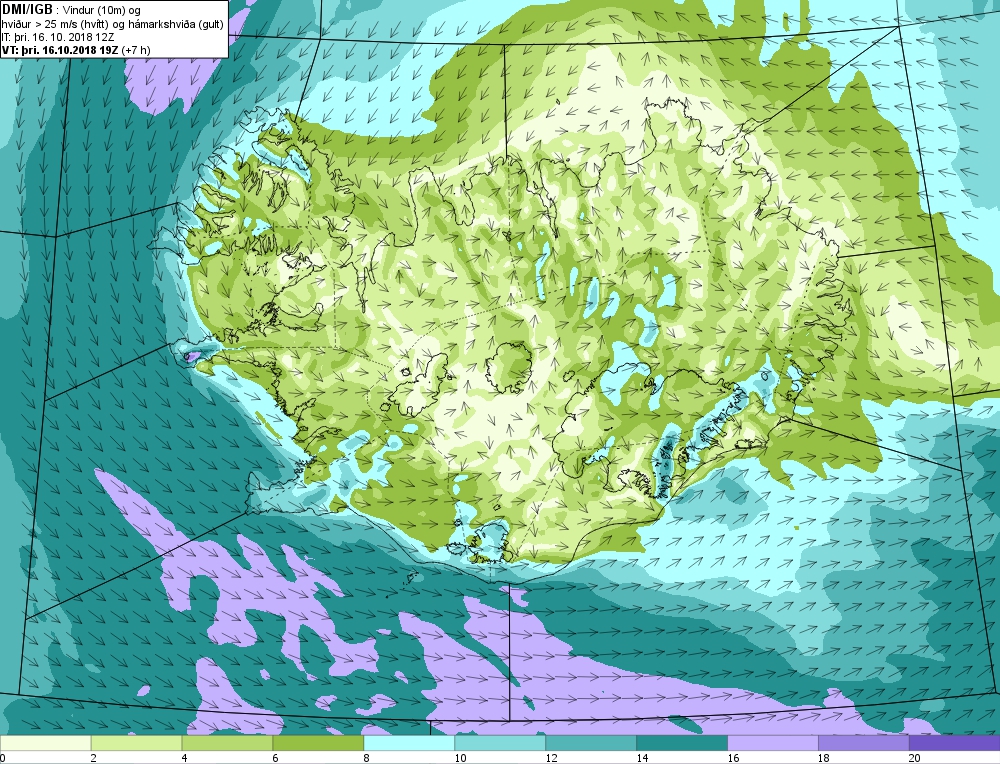The width and height of the screenshot is (1000, 764).
Task: Click the legend scale label "0"
Action: [x=3, y=758]
